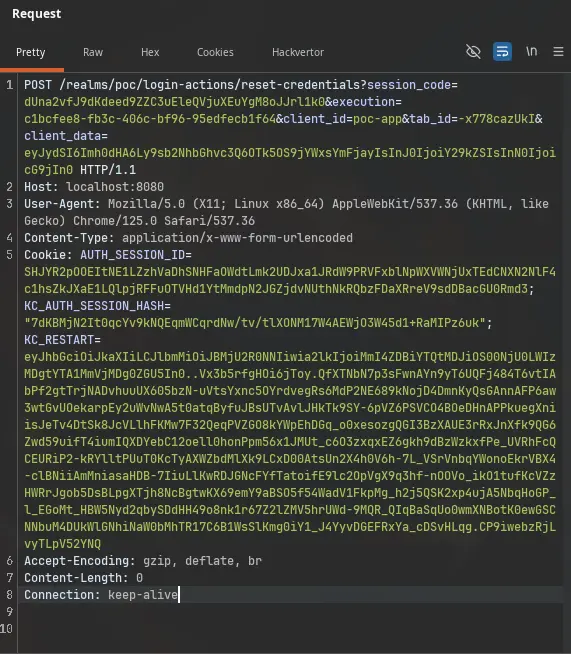Open the Hex tab
The image size is (571, 654).
pyautogui.click(x=150, y=52)
